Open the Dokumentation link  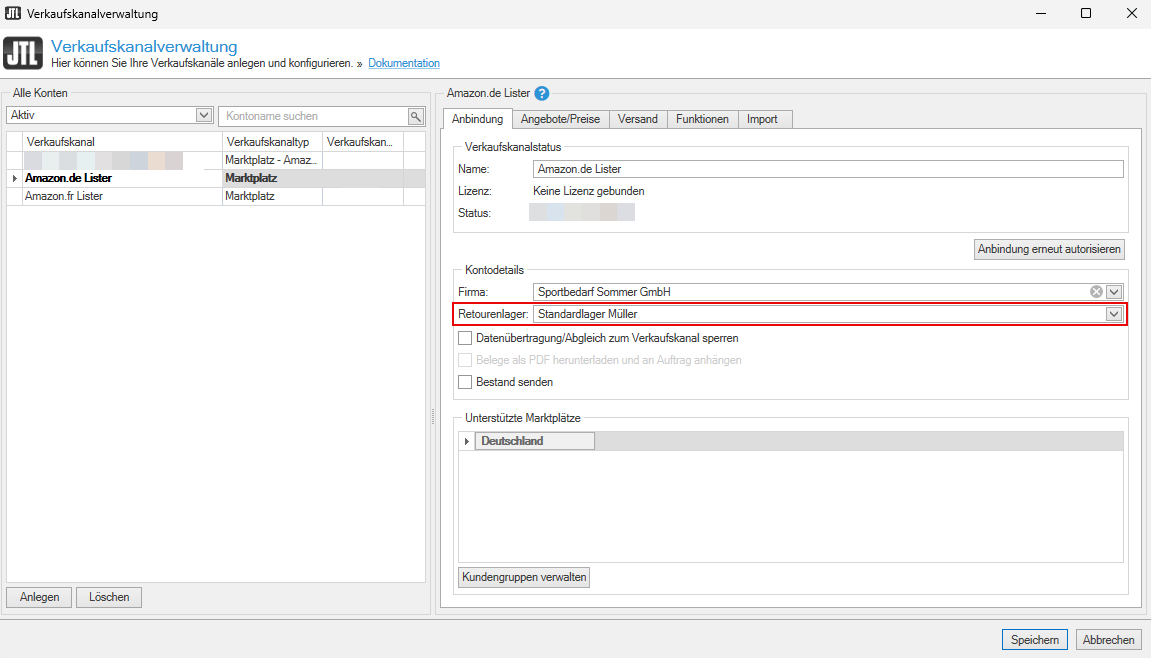(x=404, y=64)
